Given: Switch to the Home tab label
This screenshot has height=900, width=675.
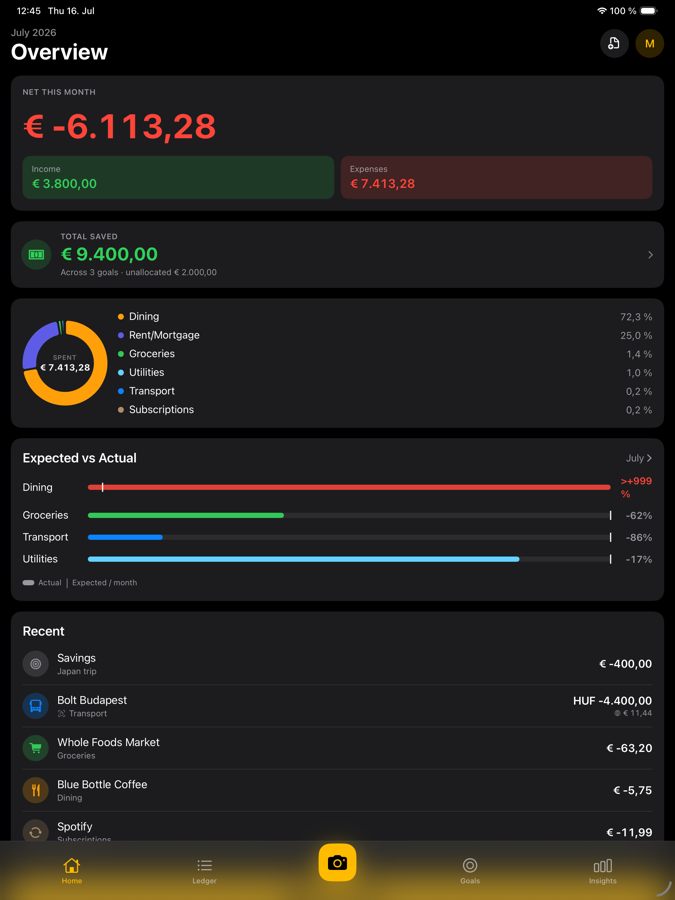Looking at the screenshot, I should pyautogui.click(x=72, y=881).
